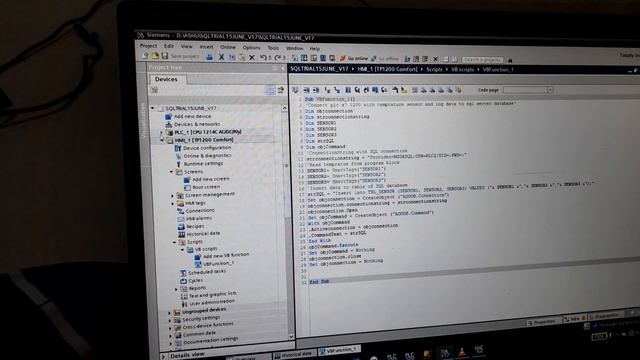This screenshot has width=640, height=360.
Task: Open the Project menu
Action: coord(149,46)
